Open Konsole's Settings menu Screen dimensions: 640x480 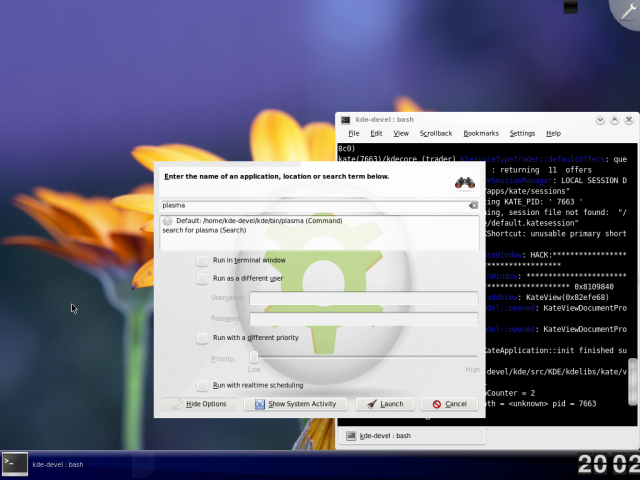click(x=522, y=133)
